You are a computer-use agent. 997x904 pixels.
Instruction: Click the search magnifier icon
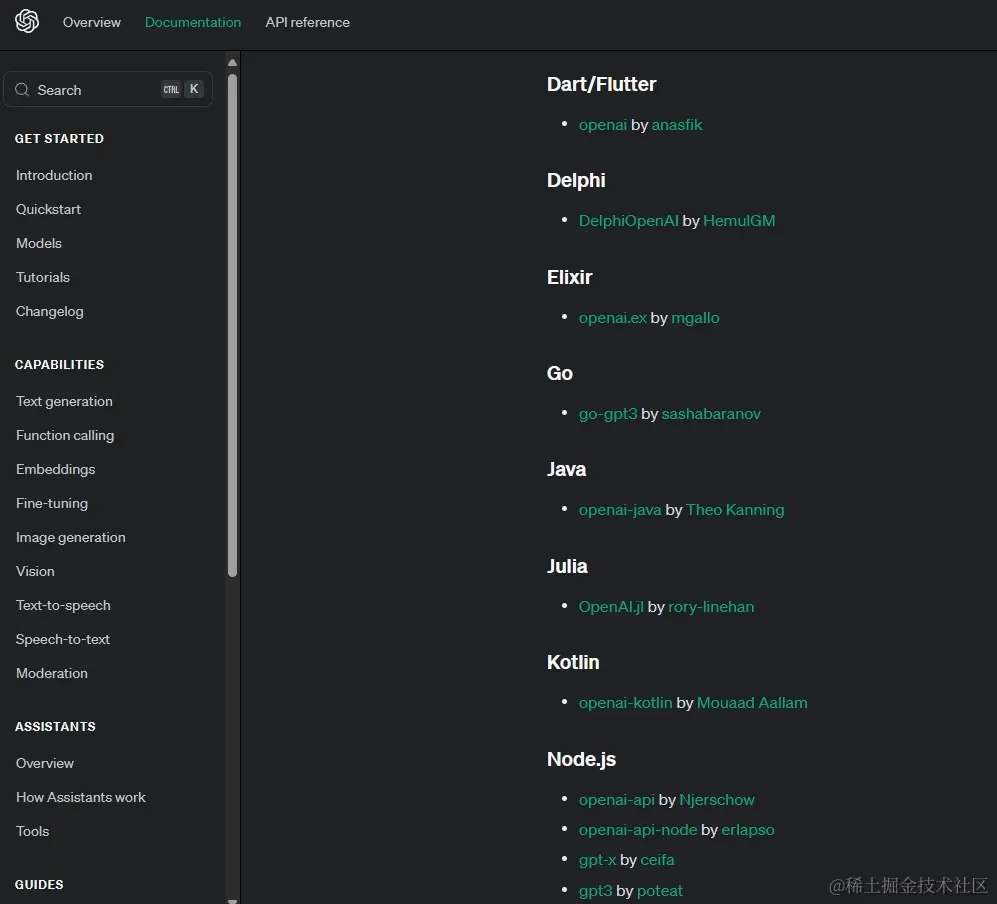(22, 90)
